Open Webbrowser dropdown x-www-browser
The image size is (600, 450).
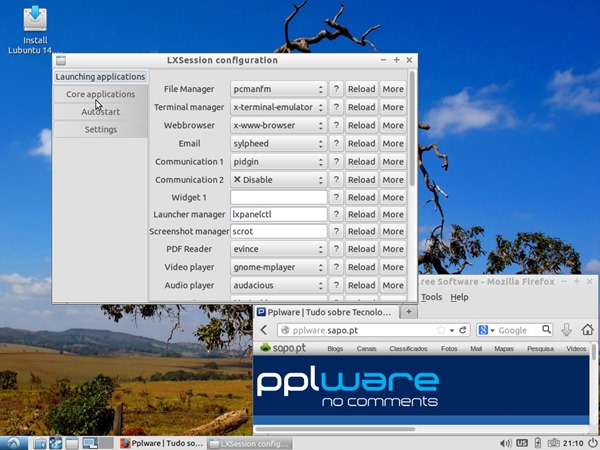279,125
